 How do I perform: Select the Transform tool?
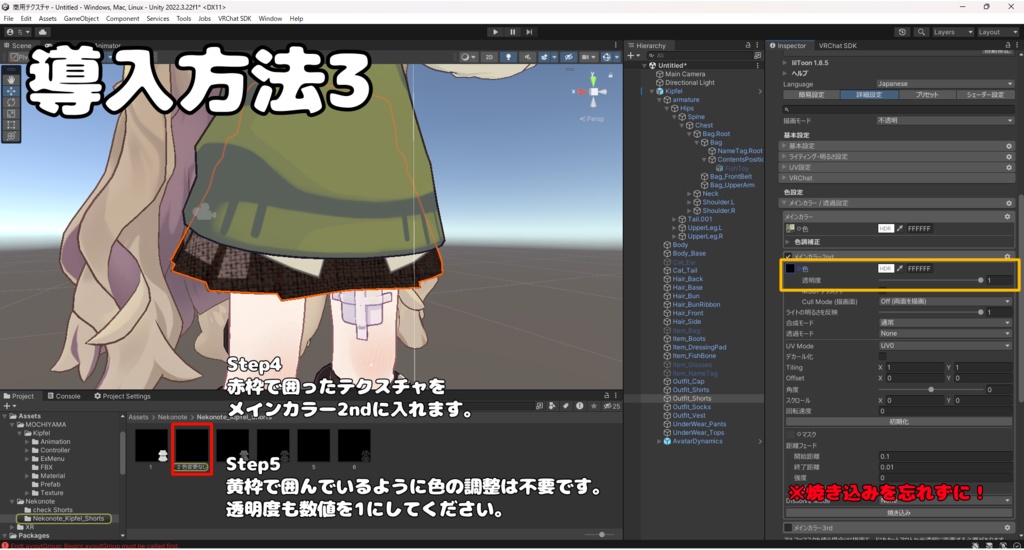click(11, 136)
